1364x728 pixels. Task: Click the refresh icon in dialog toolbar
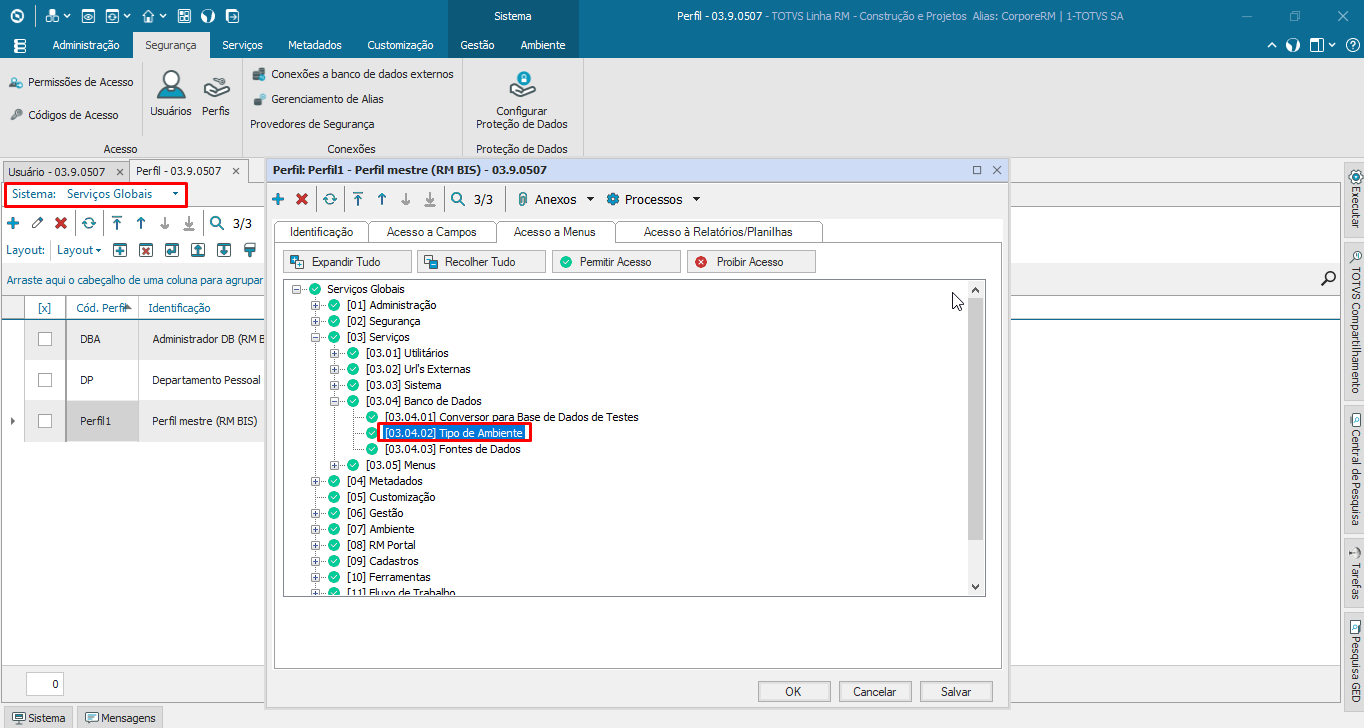(330, 199)
